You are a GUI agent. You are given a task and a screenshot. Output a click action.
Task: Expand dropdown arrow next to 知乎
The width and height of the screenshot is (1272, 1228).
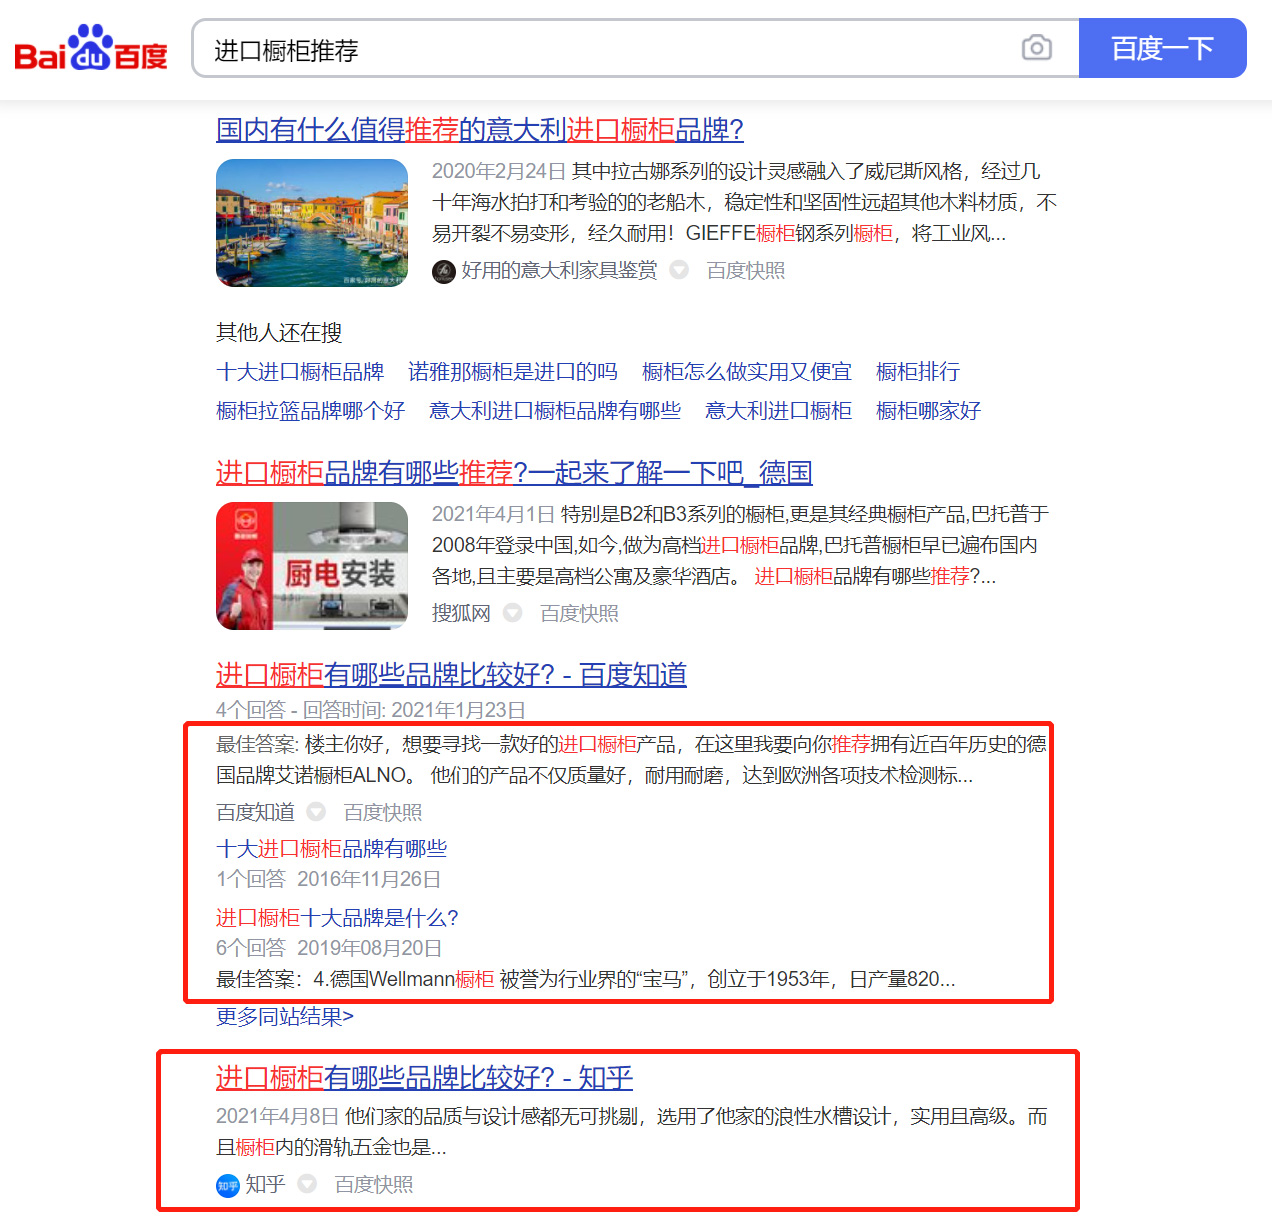pos(307,1184)
